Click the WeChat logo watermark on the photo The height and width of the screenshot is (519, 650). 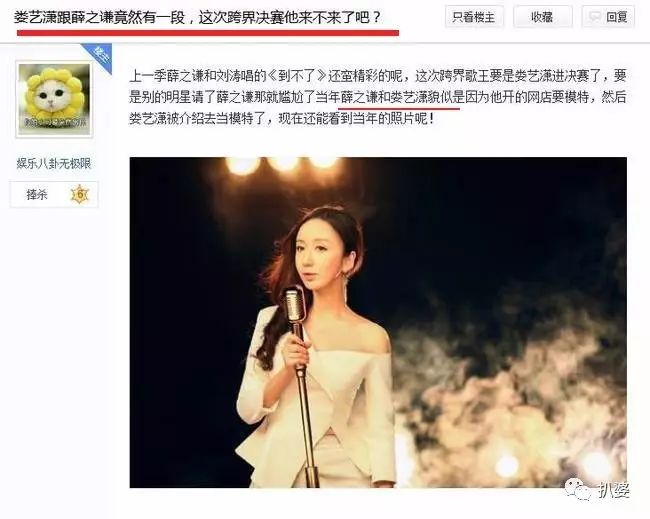[x=578, y=489]
